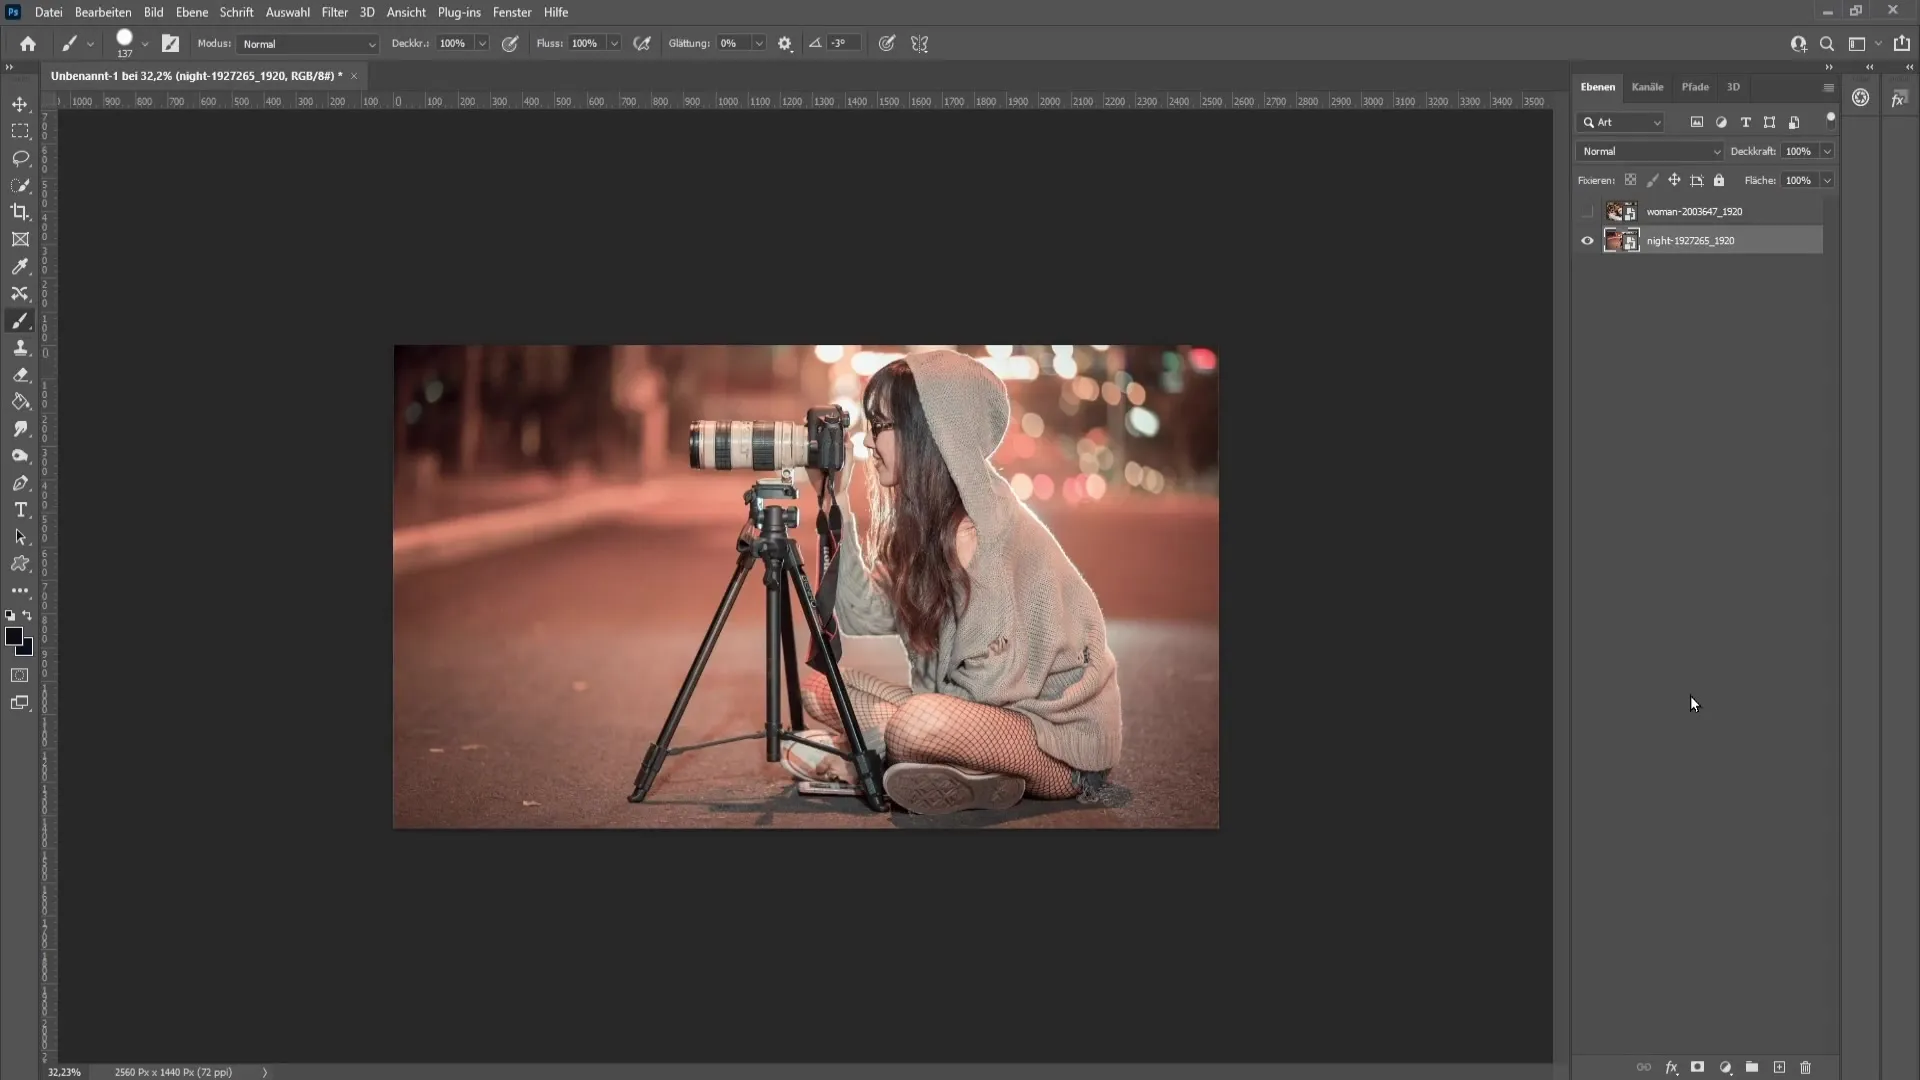1920x1080 pixels.
Task: Select the Unbenannt-1 document tab
Action: 197,76
